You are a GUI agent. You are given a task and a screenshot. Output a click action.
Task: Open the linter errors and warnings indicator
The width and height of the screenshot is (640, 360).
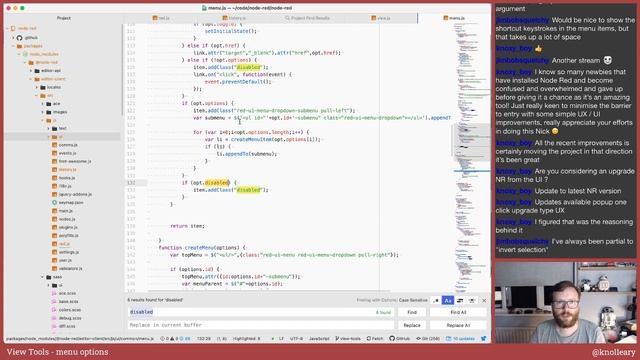pyautogui.click(x=176, y=339)
